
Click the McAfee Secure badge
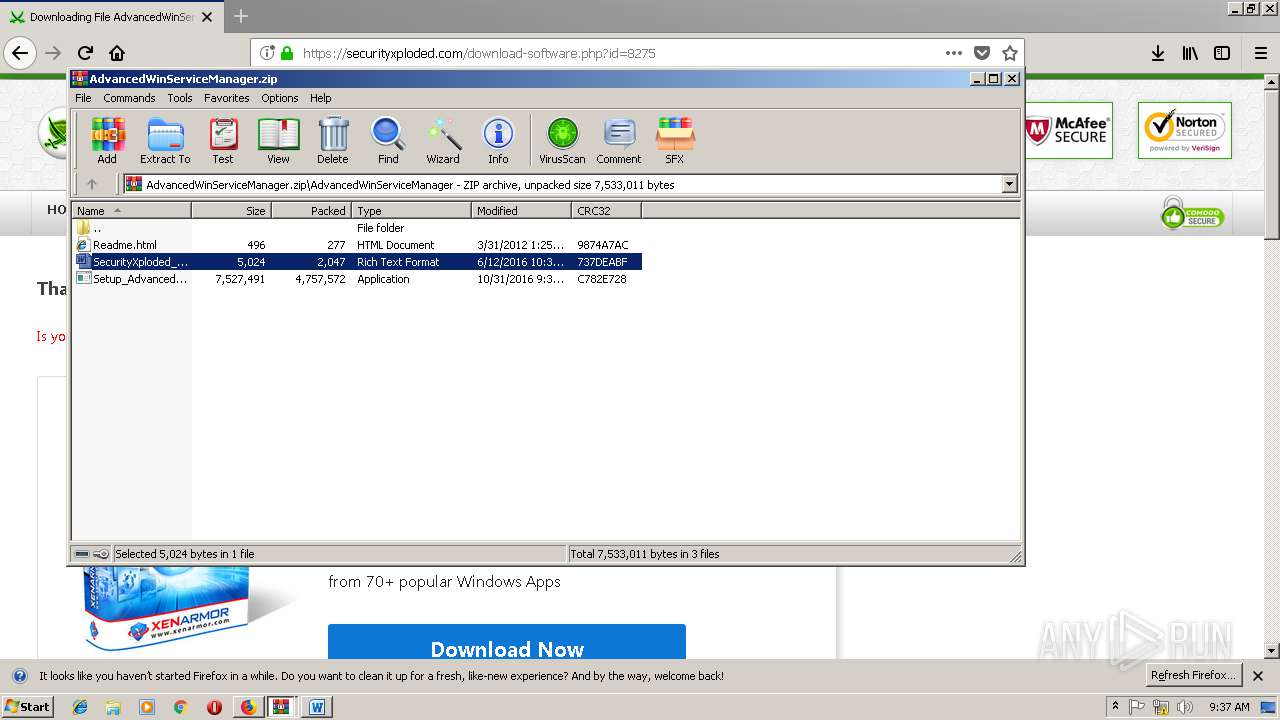click(1068, 130)
